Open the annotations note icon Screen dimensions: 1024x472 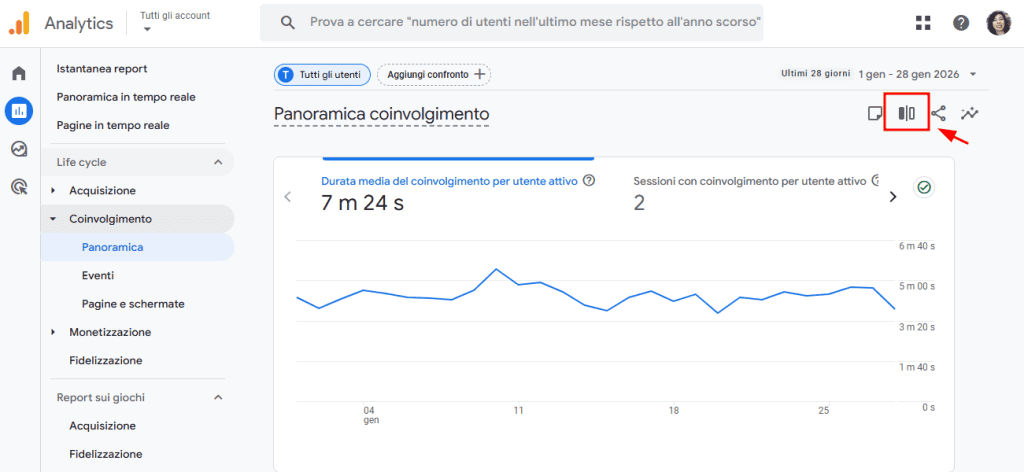click(874, 114)
